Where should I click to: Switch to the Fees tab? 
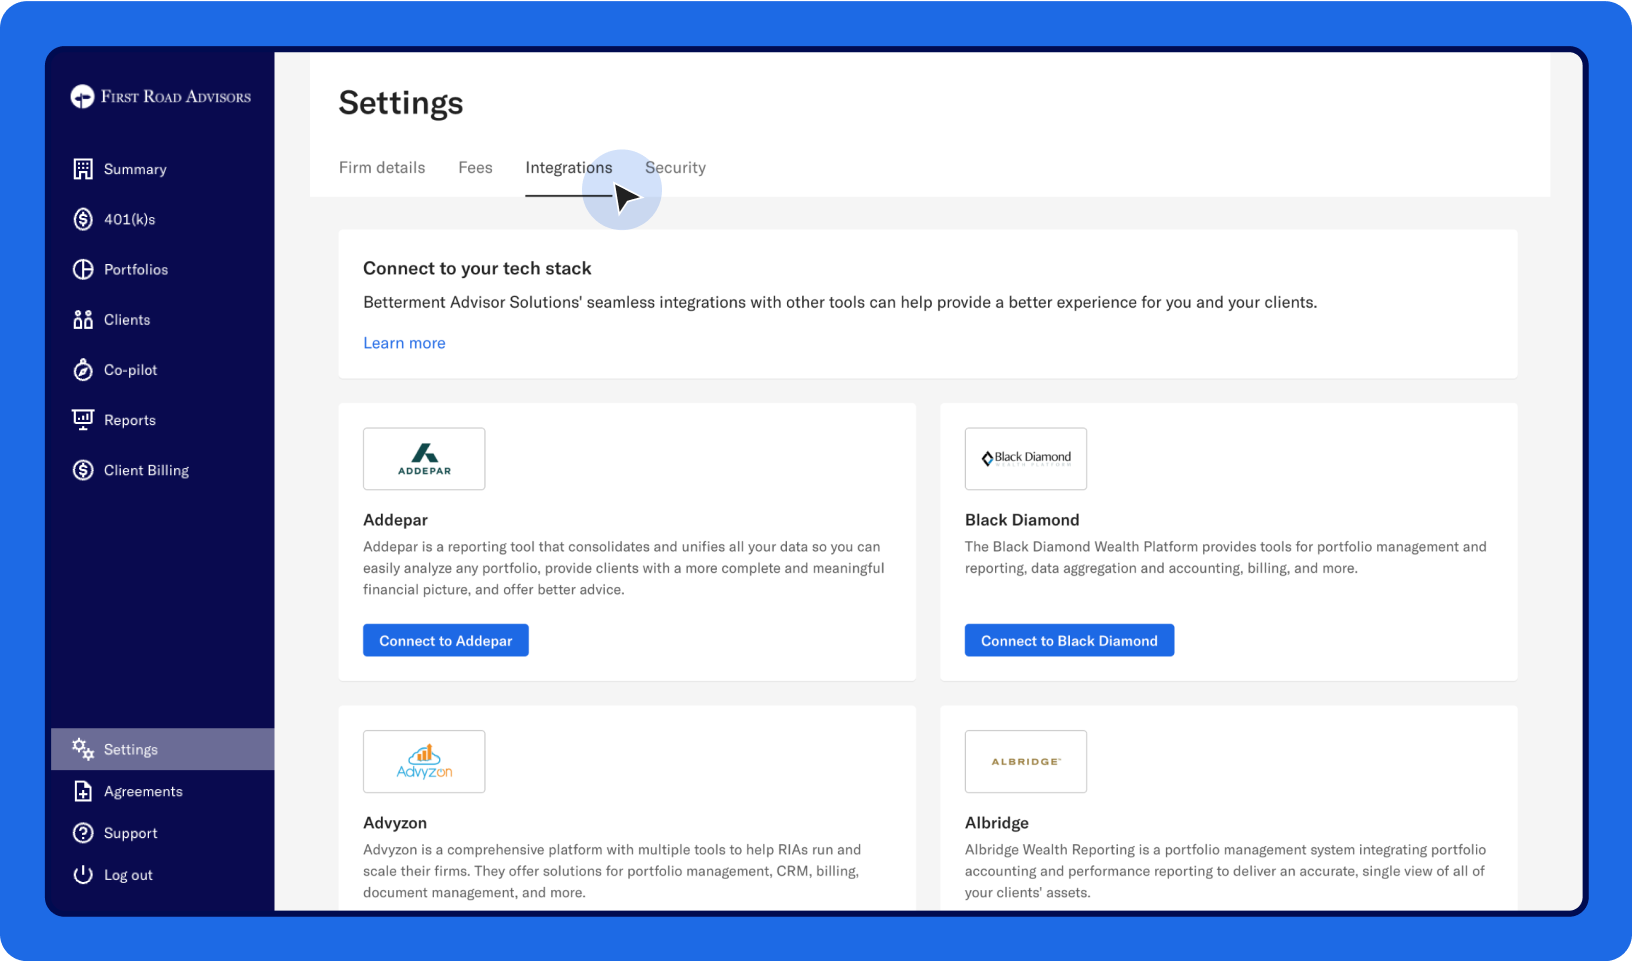pyautogui.click(x=475, y=167)
